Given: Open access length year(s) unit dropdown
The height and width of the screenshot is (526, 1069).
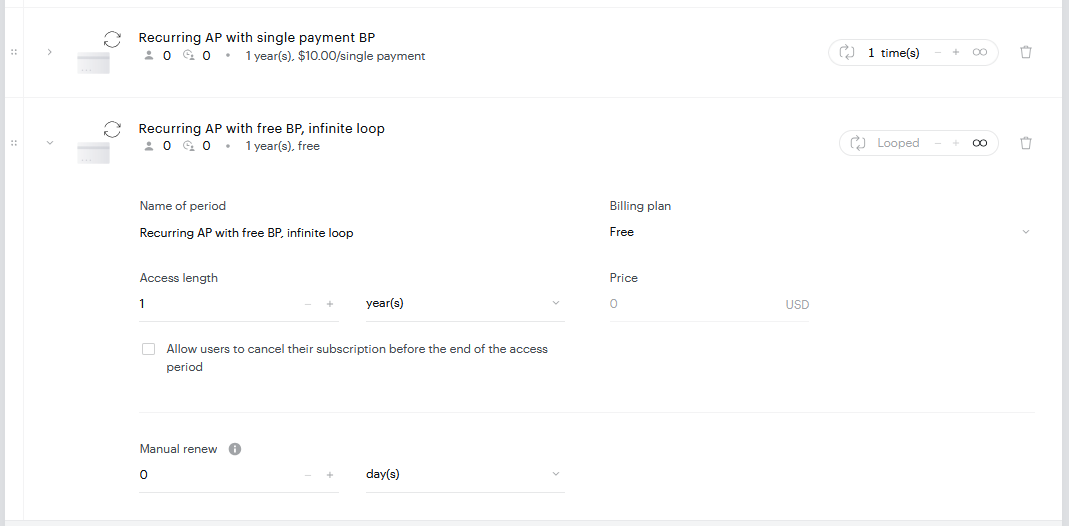Looking at the screenshot, I should point(465,303).
